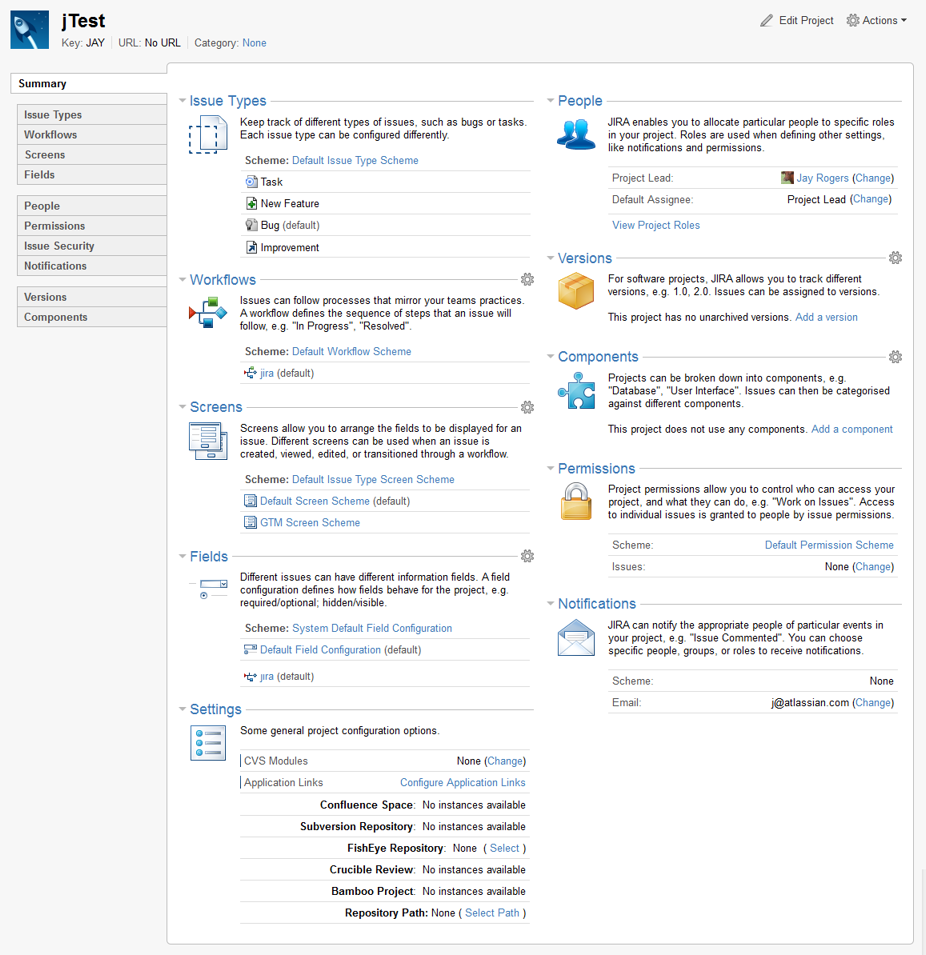The width and height of the screenshot is (926, 955).
Task: Click the Bug issue type icon
Action: pyautogui.click(x=251, y=225)
